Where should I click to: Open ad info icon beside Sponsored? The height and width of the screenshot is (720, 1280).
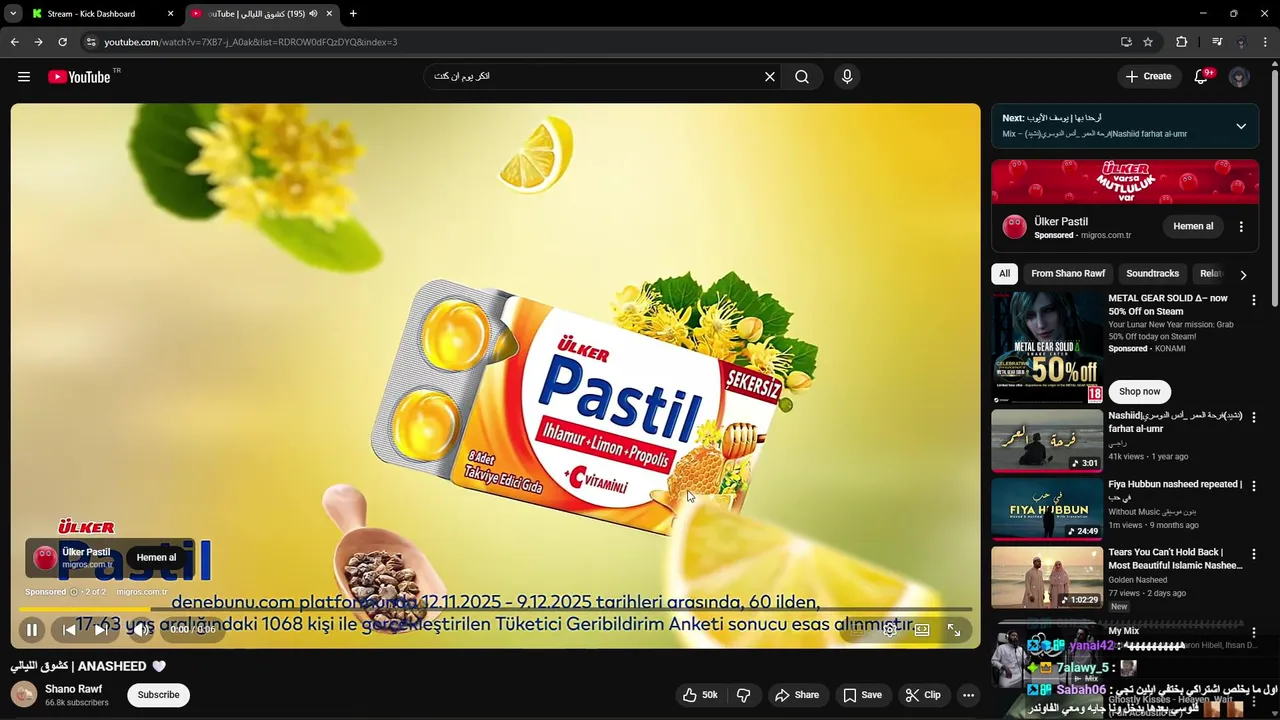74,592
